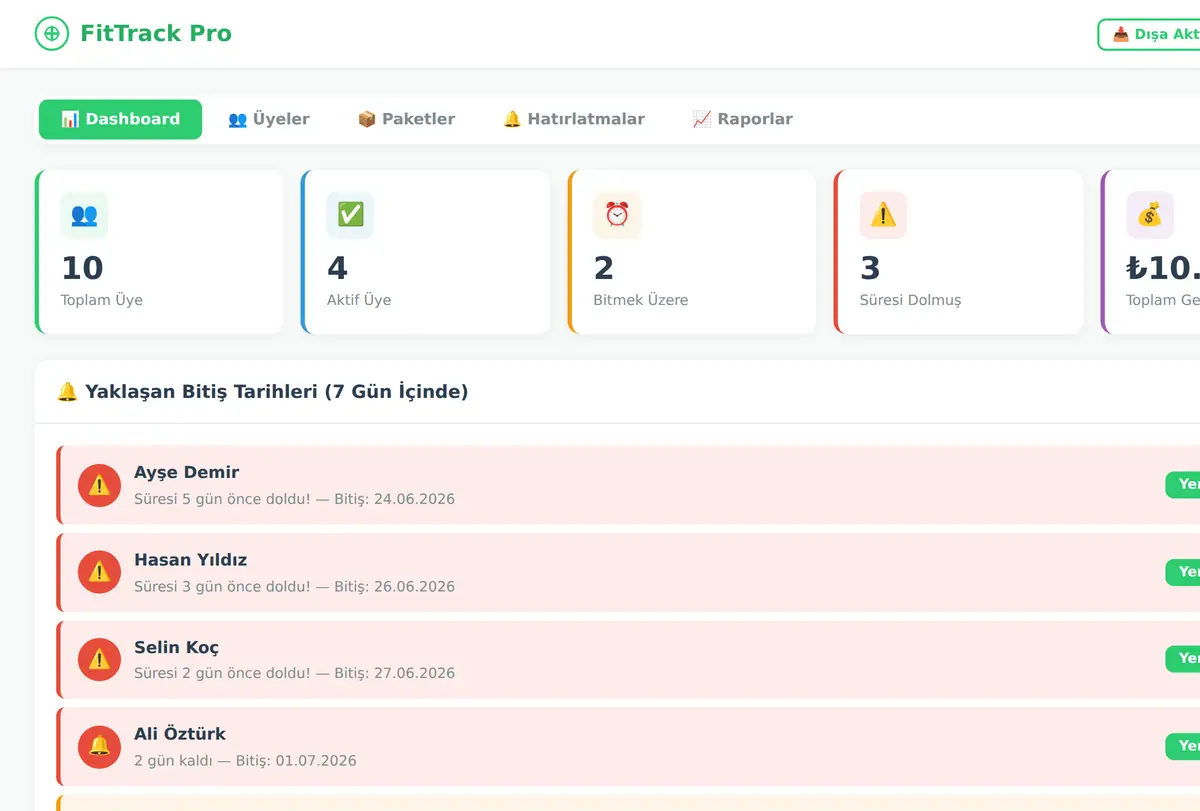This screenshot has height=811, width=1200.
Task: Click the Süresi Dolmuş label
Action: point(910,300)
